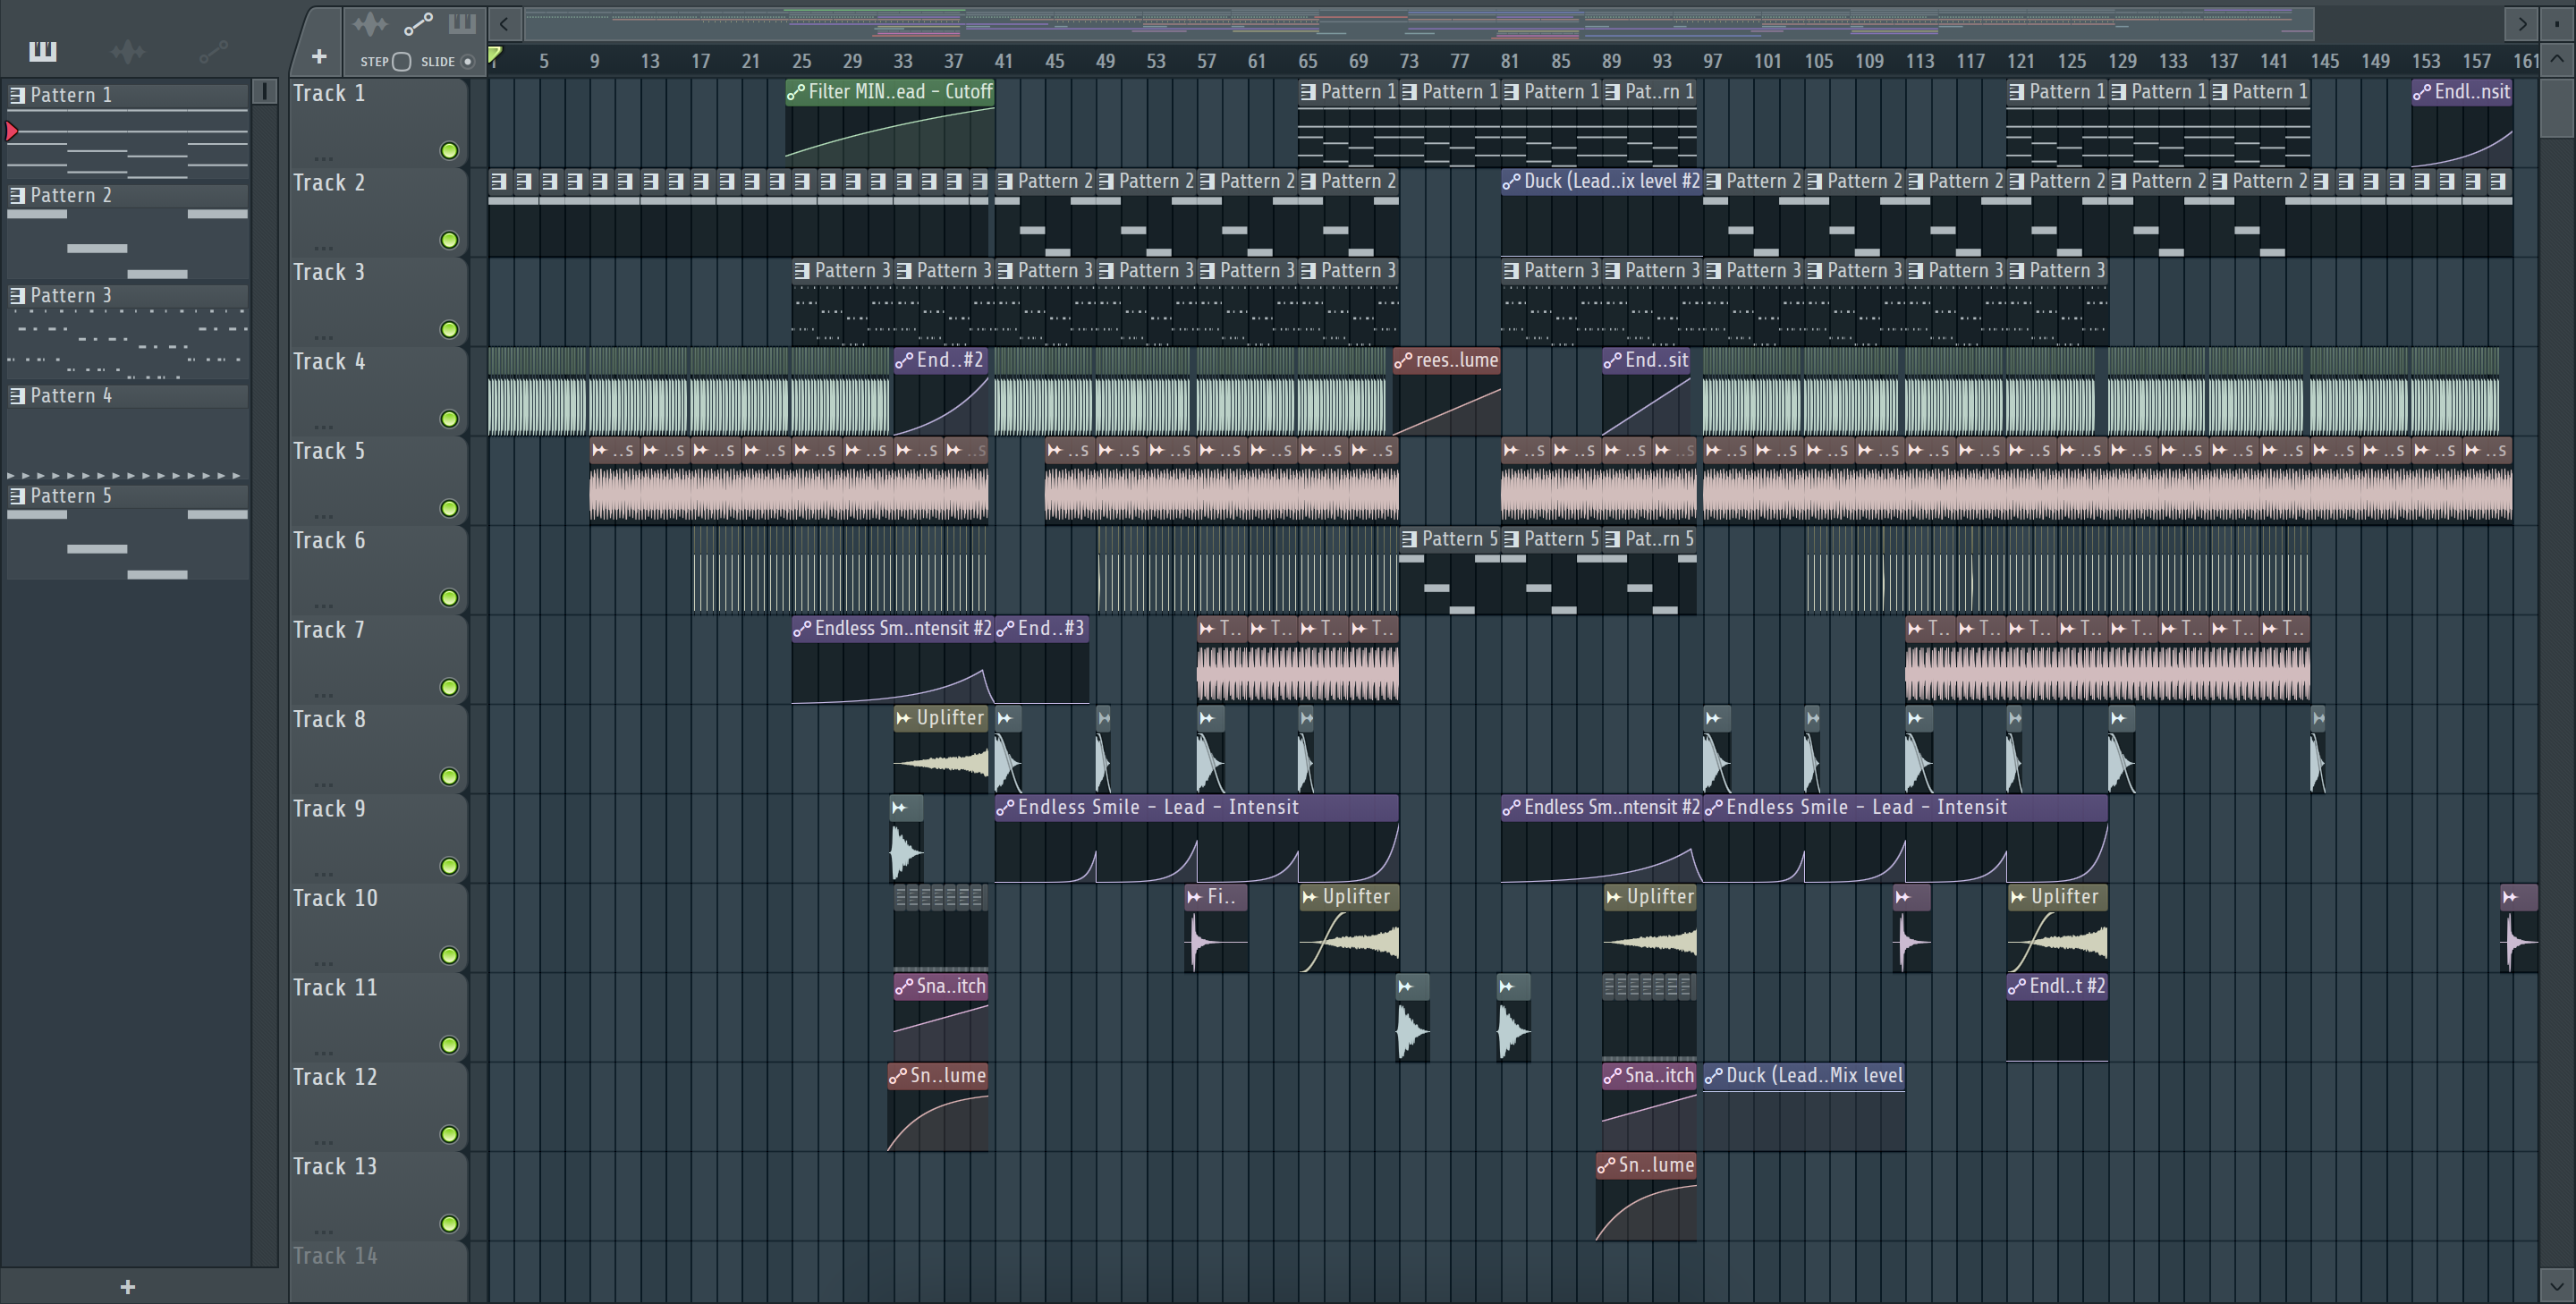Select the Track 8 header label
This screenshot has height=1304, width=2576.
tap(329, 719)
